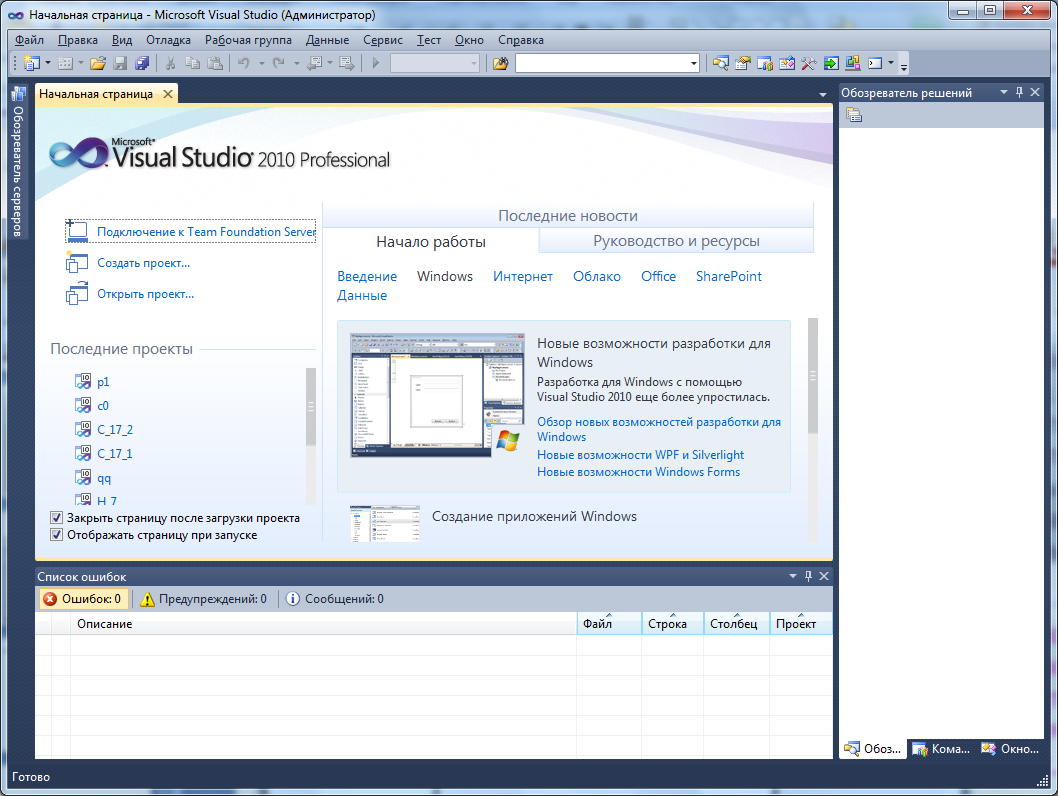The image size is (1058, 796).
Task: Toggle the Сообщений: 0 filter button
Action: pos(335,599)
